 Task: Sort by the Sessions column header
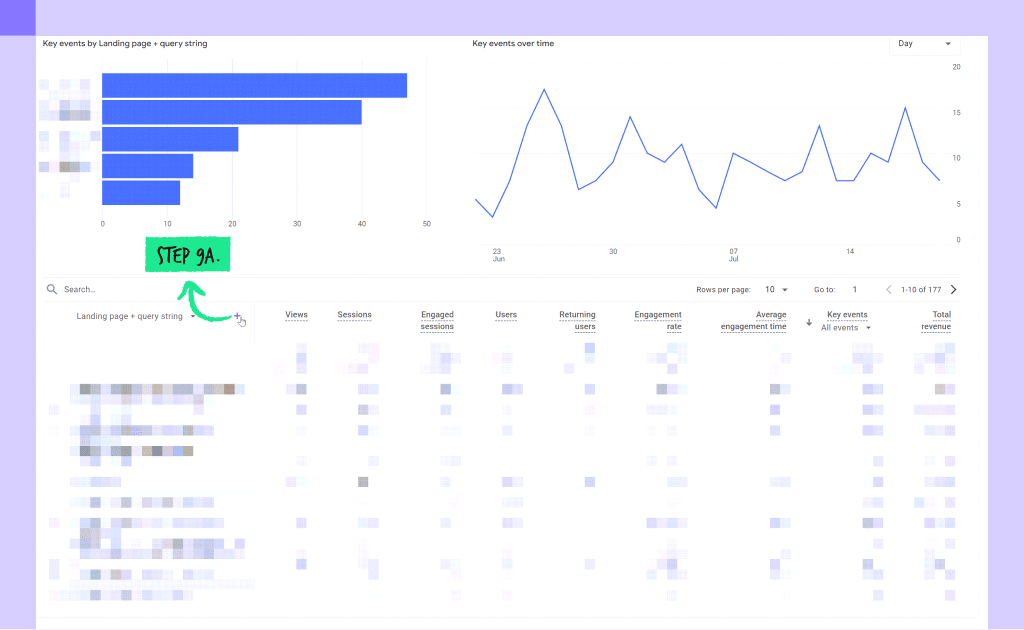point(354,315)
